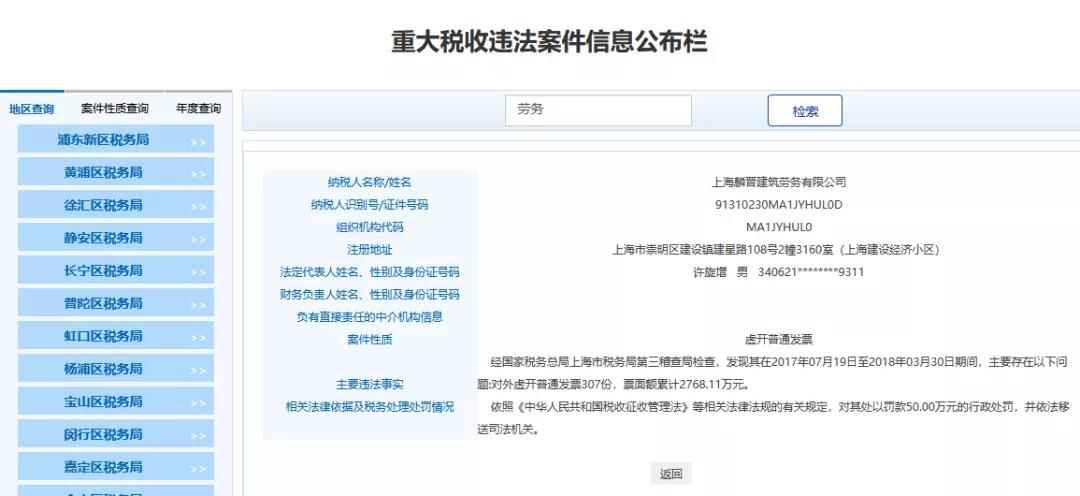The height and width of the screenshot is (496, 1080).
Task: Switch to the 地区查询 tab
Action: point(31,109)
